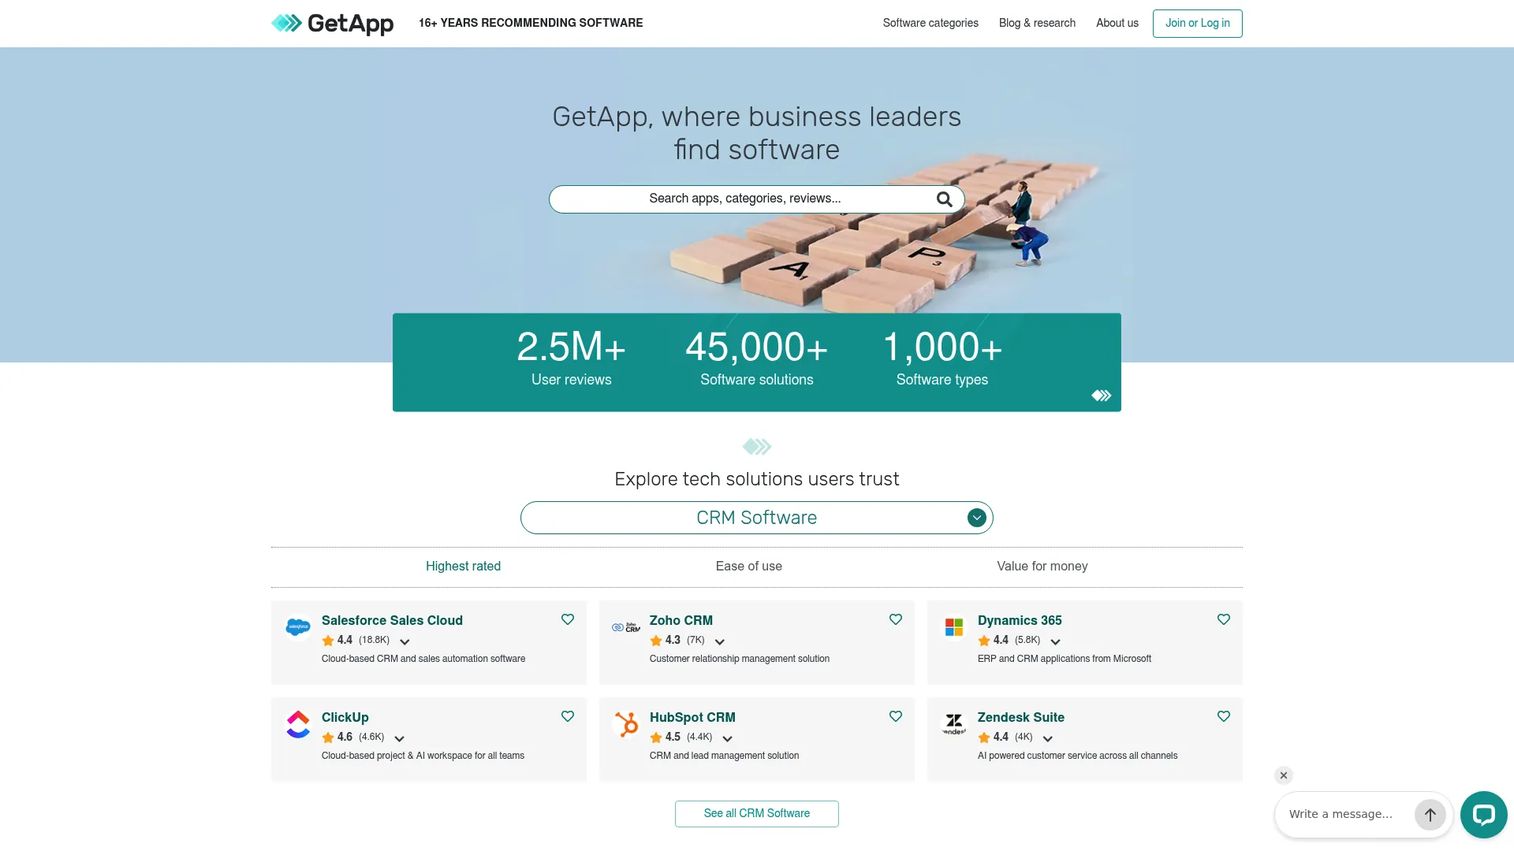The image size is (1514, 851).
Task: Click the HubSpot CRM logo
Action: pos(626,724)
